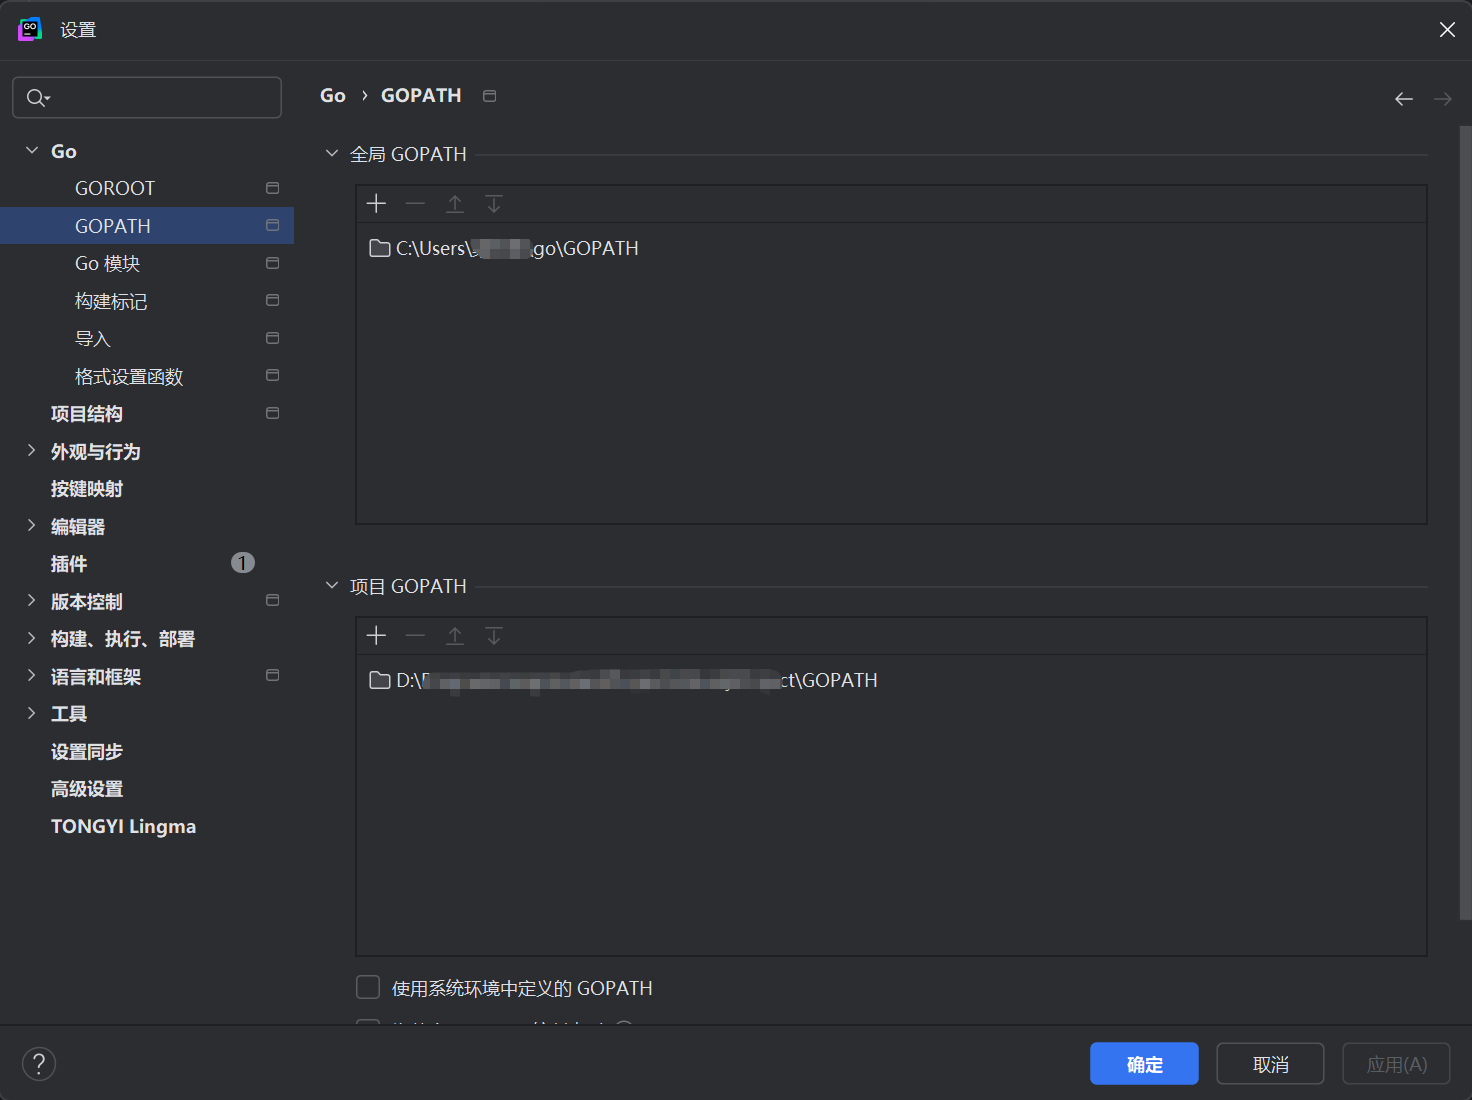Click move down arrow in 项目 GOPATH toolbar
1472x1100 pixels.
click(x=494, y=636)
